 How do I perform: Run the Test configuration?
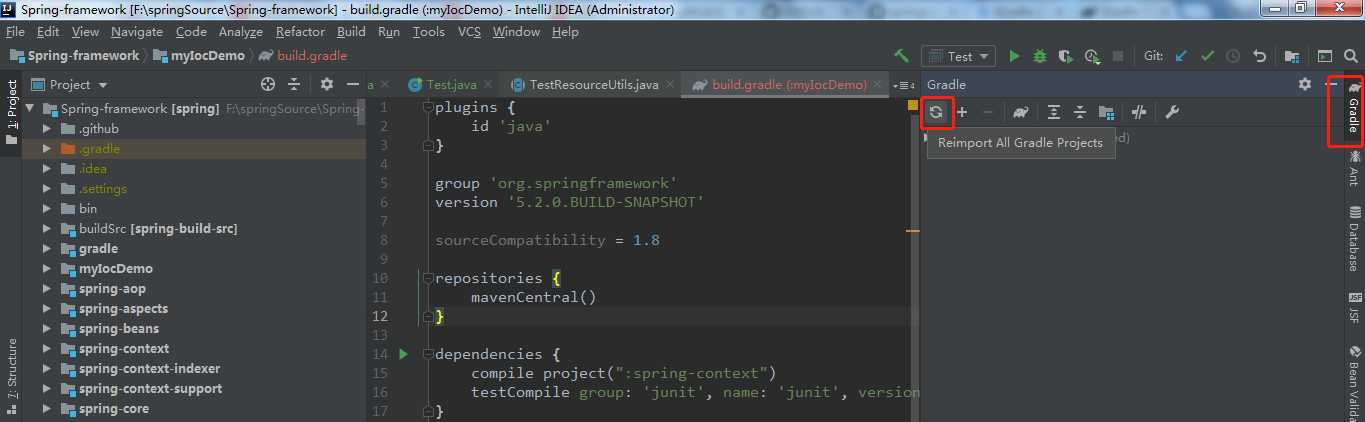1015,56
